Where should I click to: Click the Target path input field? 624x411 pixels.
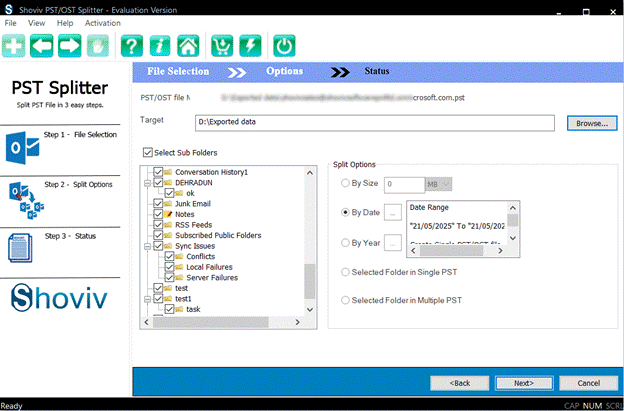click(x=374, y=123)
